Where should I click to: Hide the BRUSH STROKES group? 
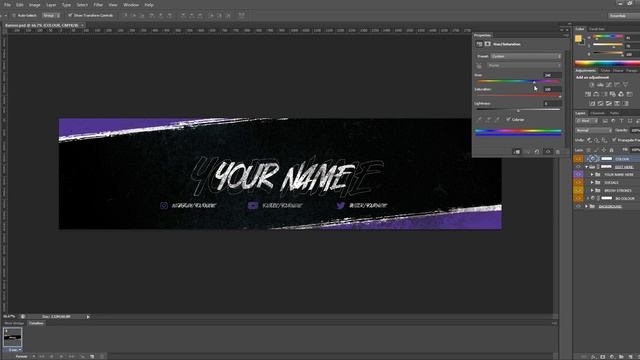[x=578, y=190]
